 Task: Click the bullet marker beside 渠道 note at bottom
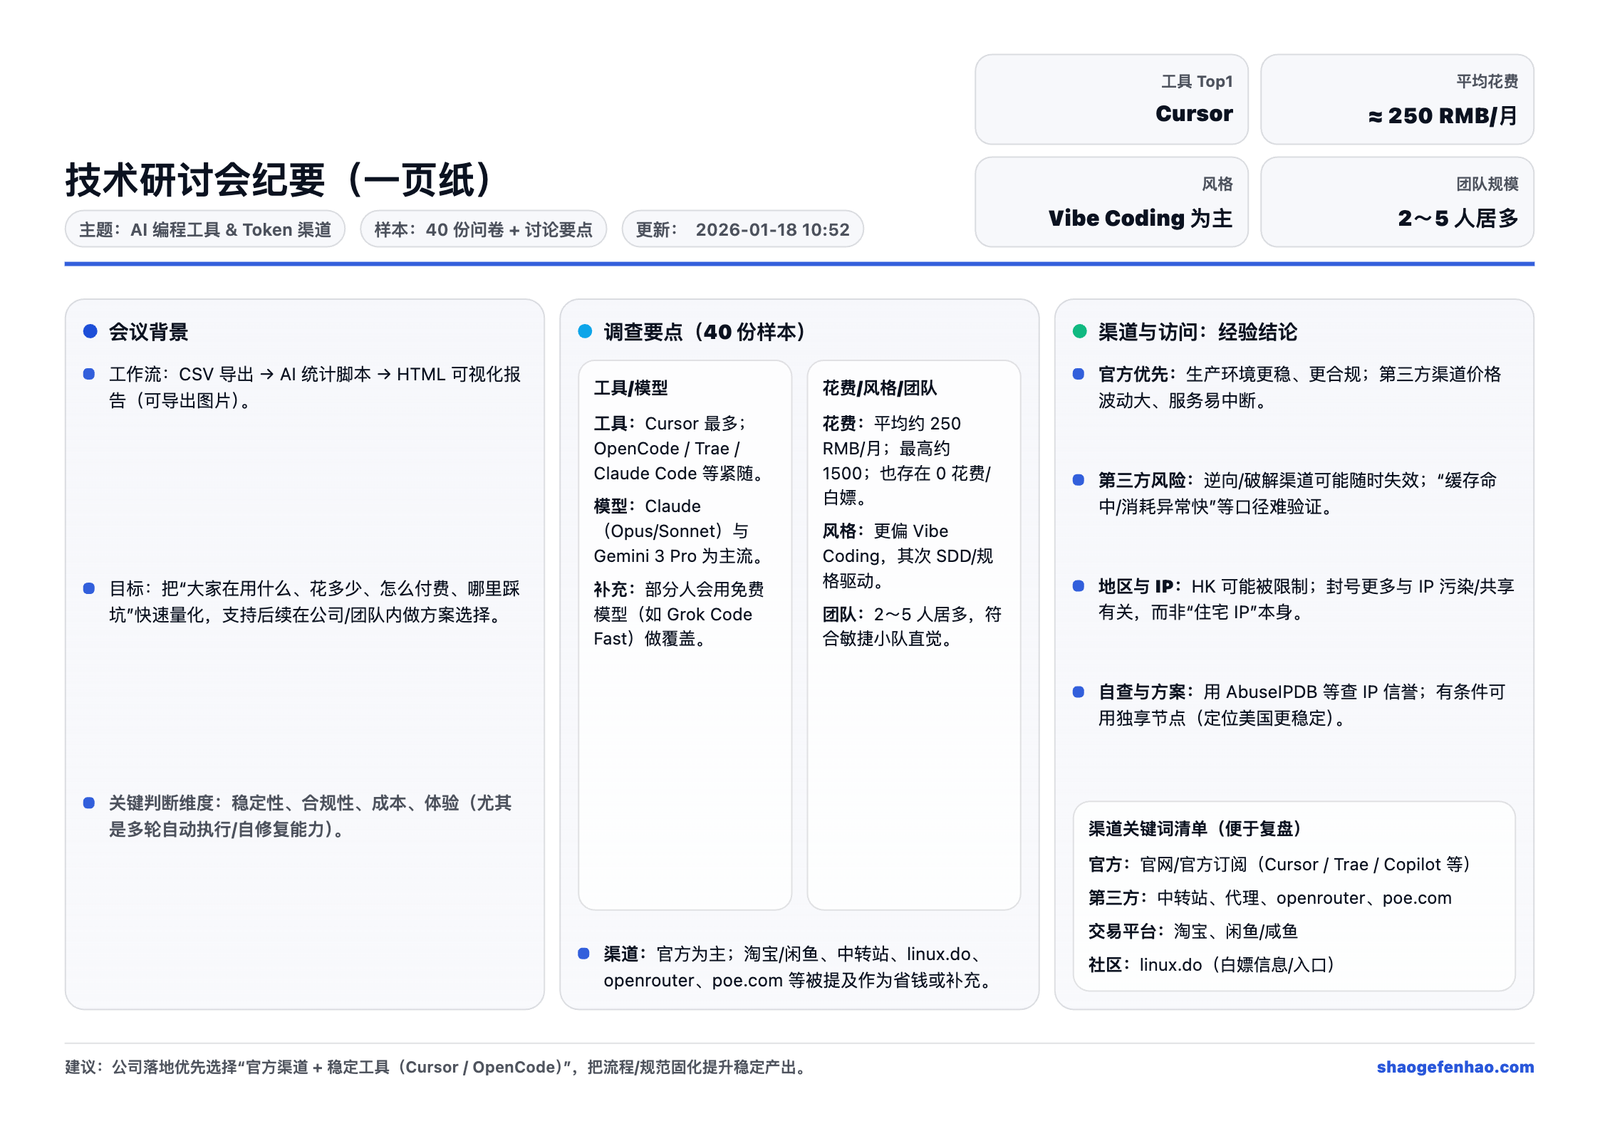click(583, 953)
